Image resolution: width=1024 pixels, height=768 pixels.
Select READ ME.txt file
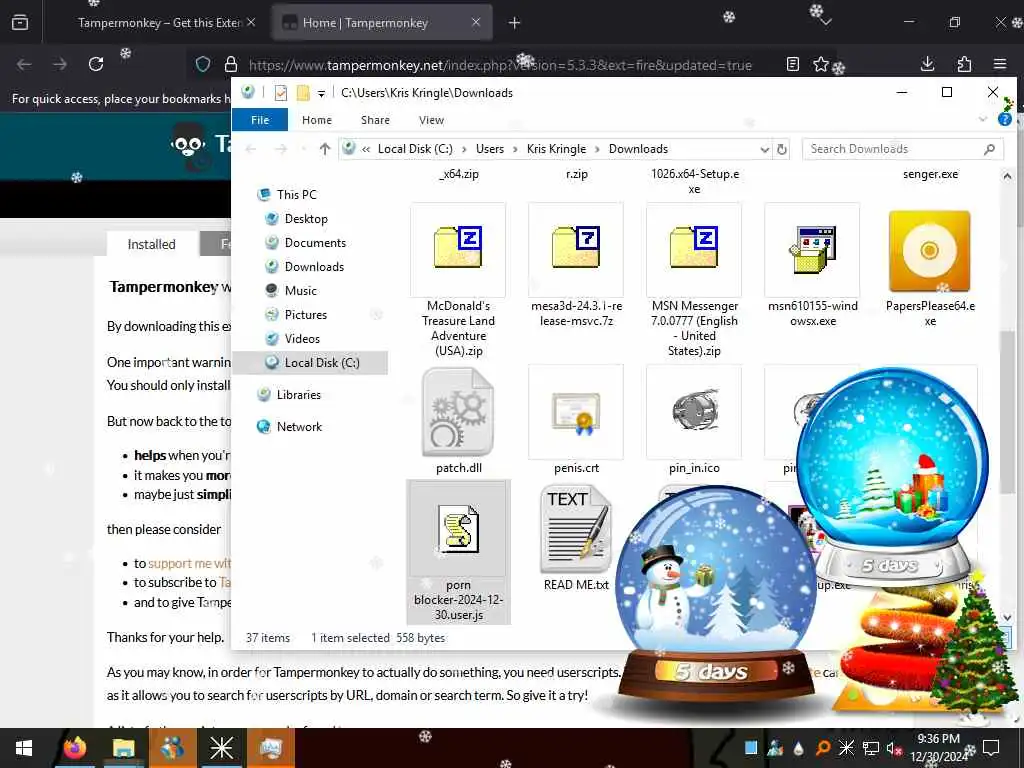point(576,537)
